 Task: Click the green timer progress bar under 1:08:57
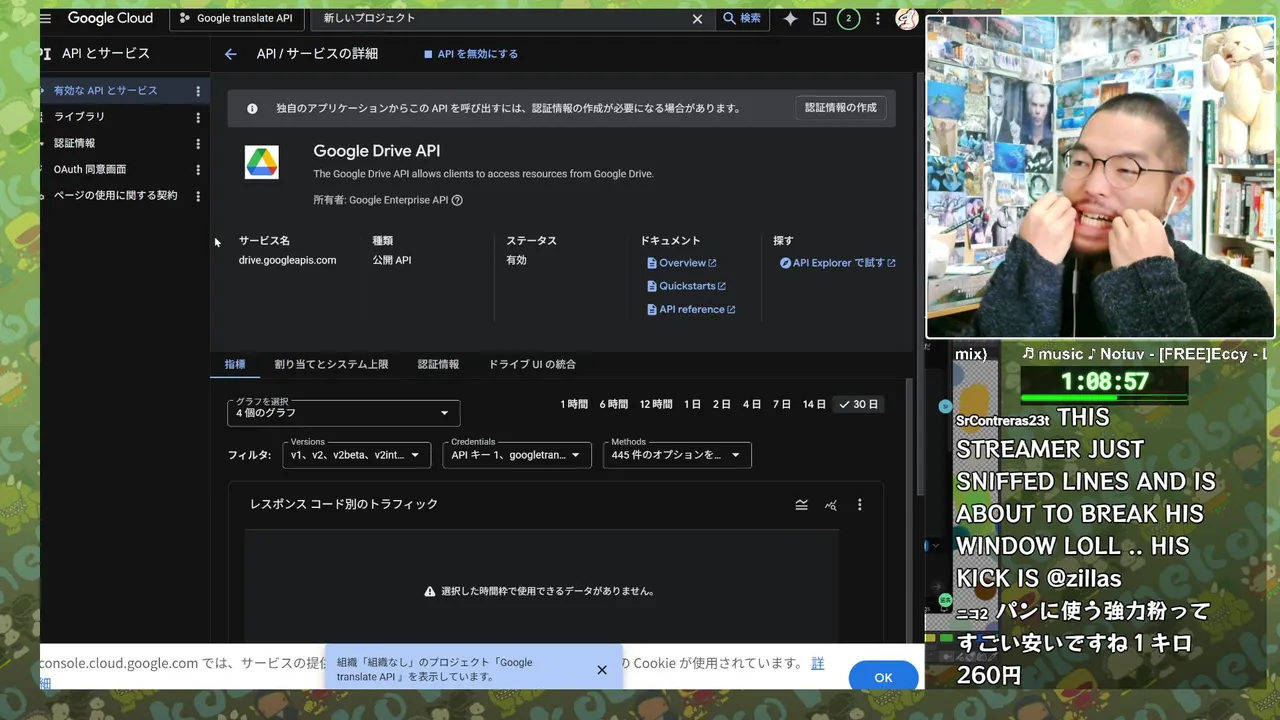coord(1104,398)
